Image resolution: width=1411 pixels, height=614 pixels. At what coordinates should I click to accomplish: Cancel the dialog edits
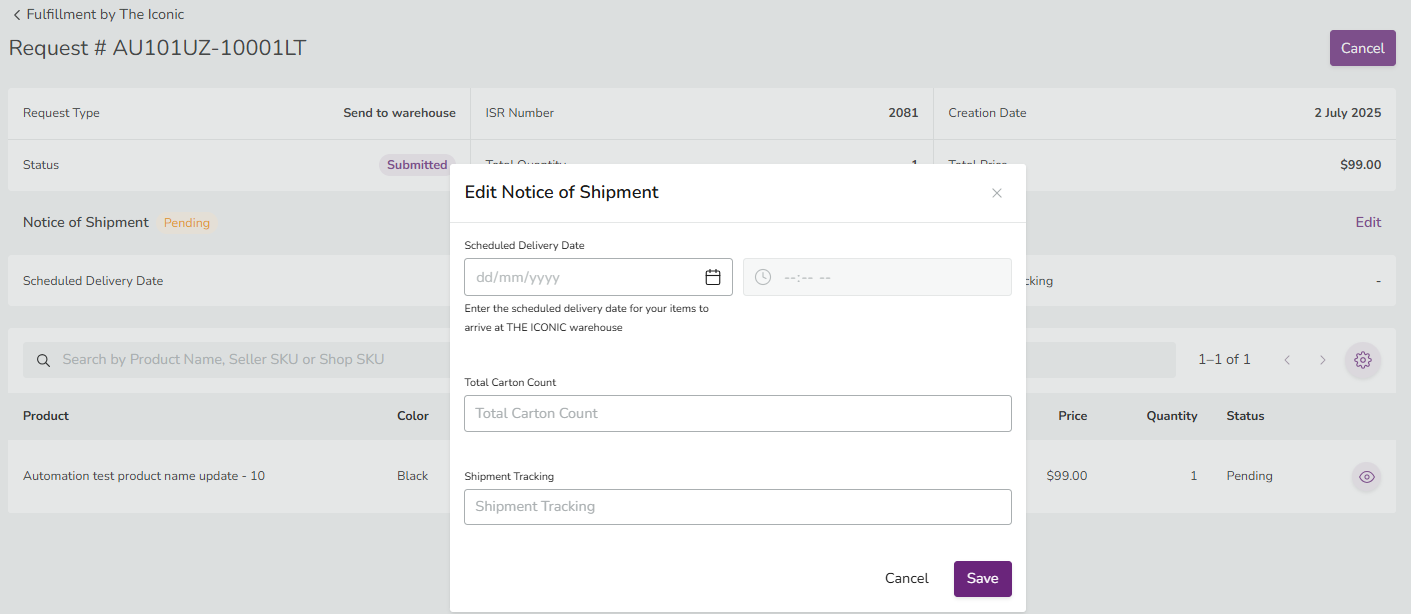[906, 579]
